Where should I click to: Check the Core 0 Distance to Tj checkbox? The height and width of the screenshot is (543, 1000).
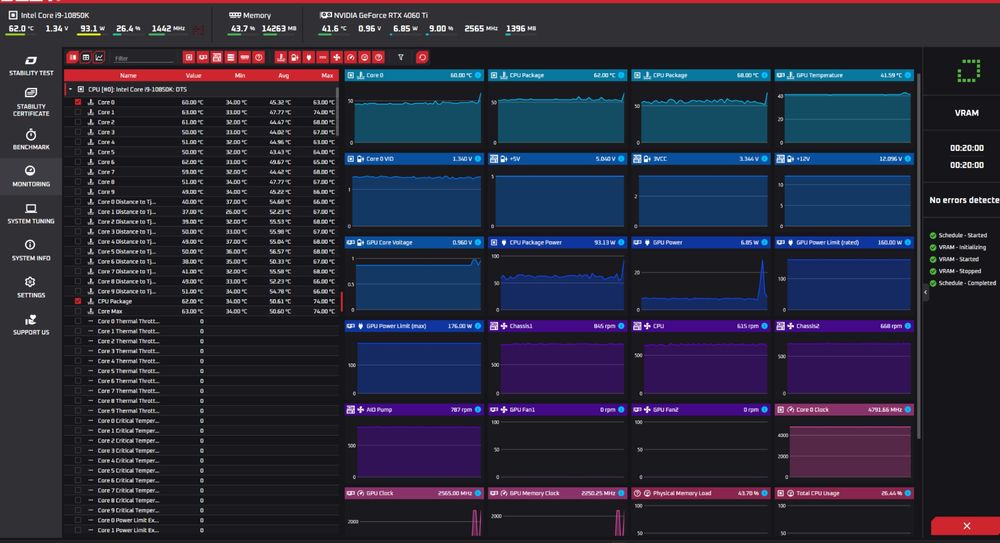(78, 202)
